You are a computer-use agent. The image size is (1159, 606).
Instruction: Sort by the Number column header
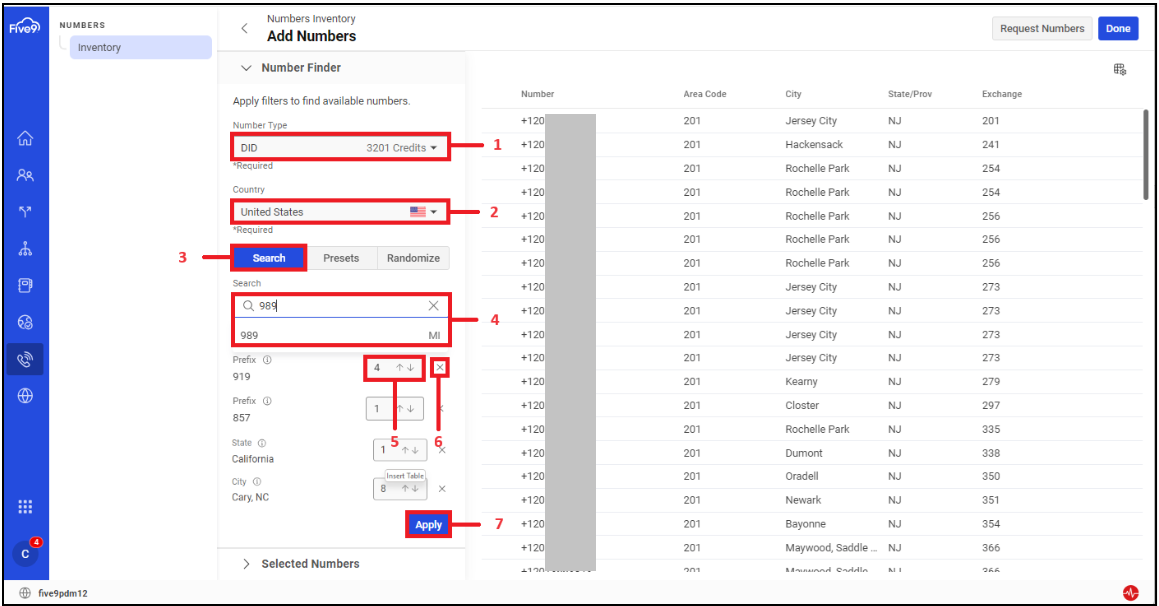click(537, 94)
